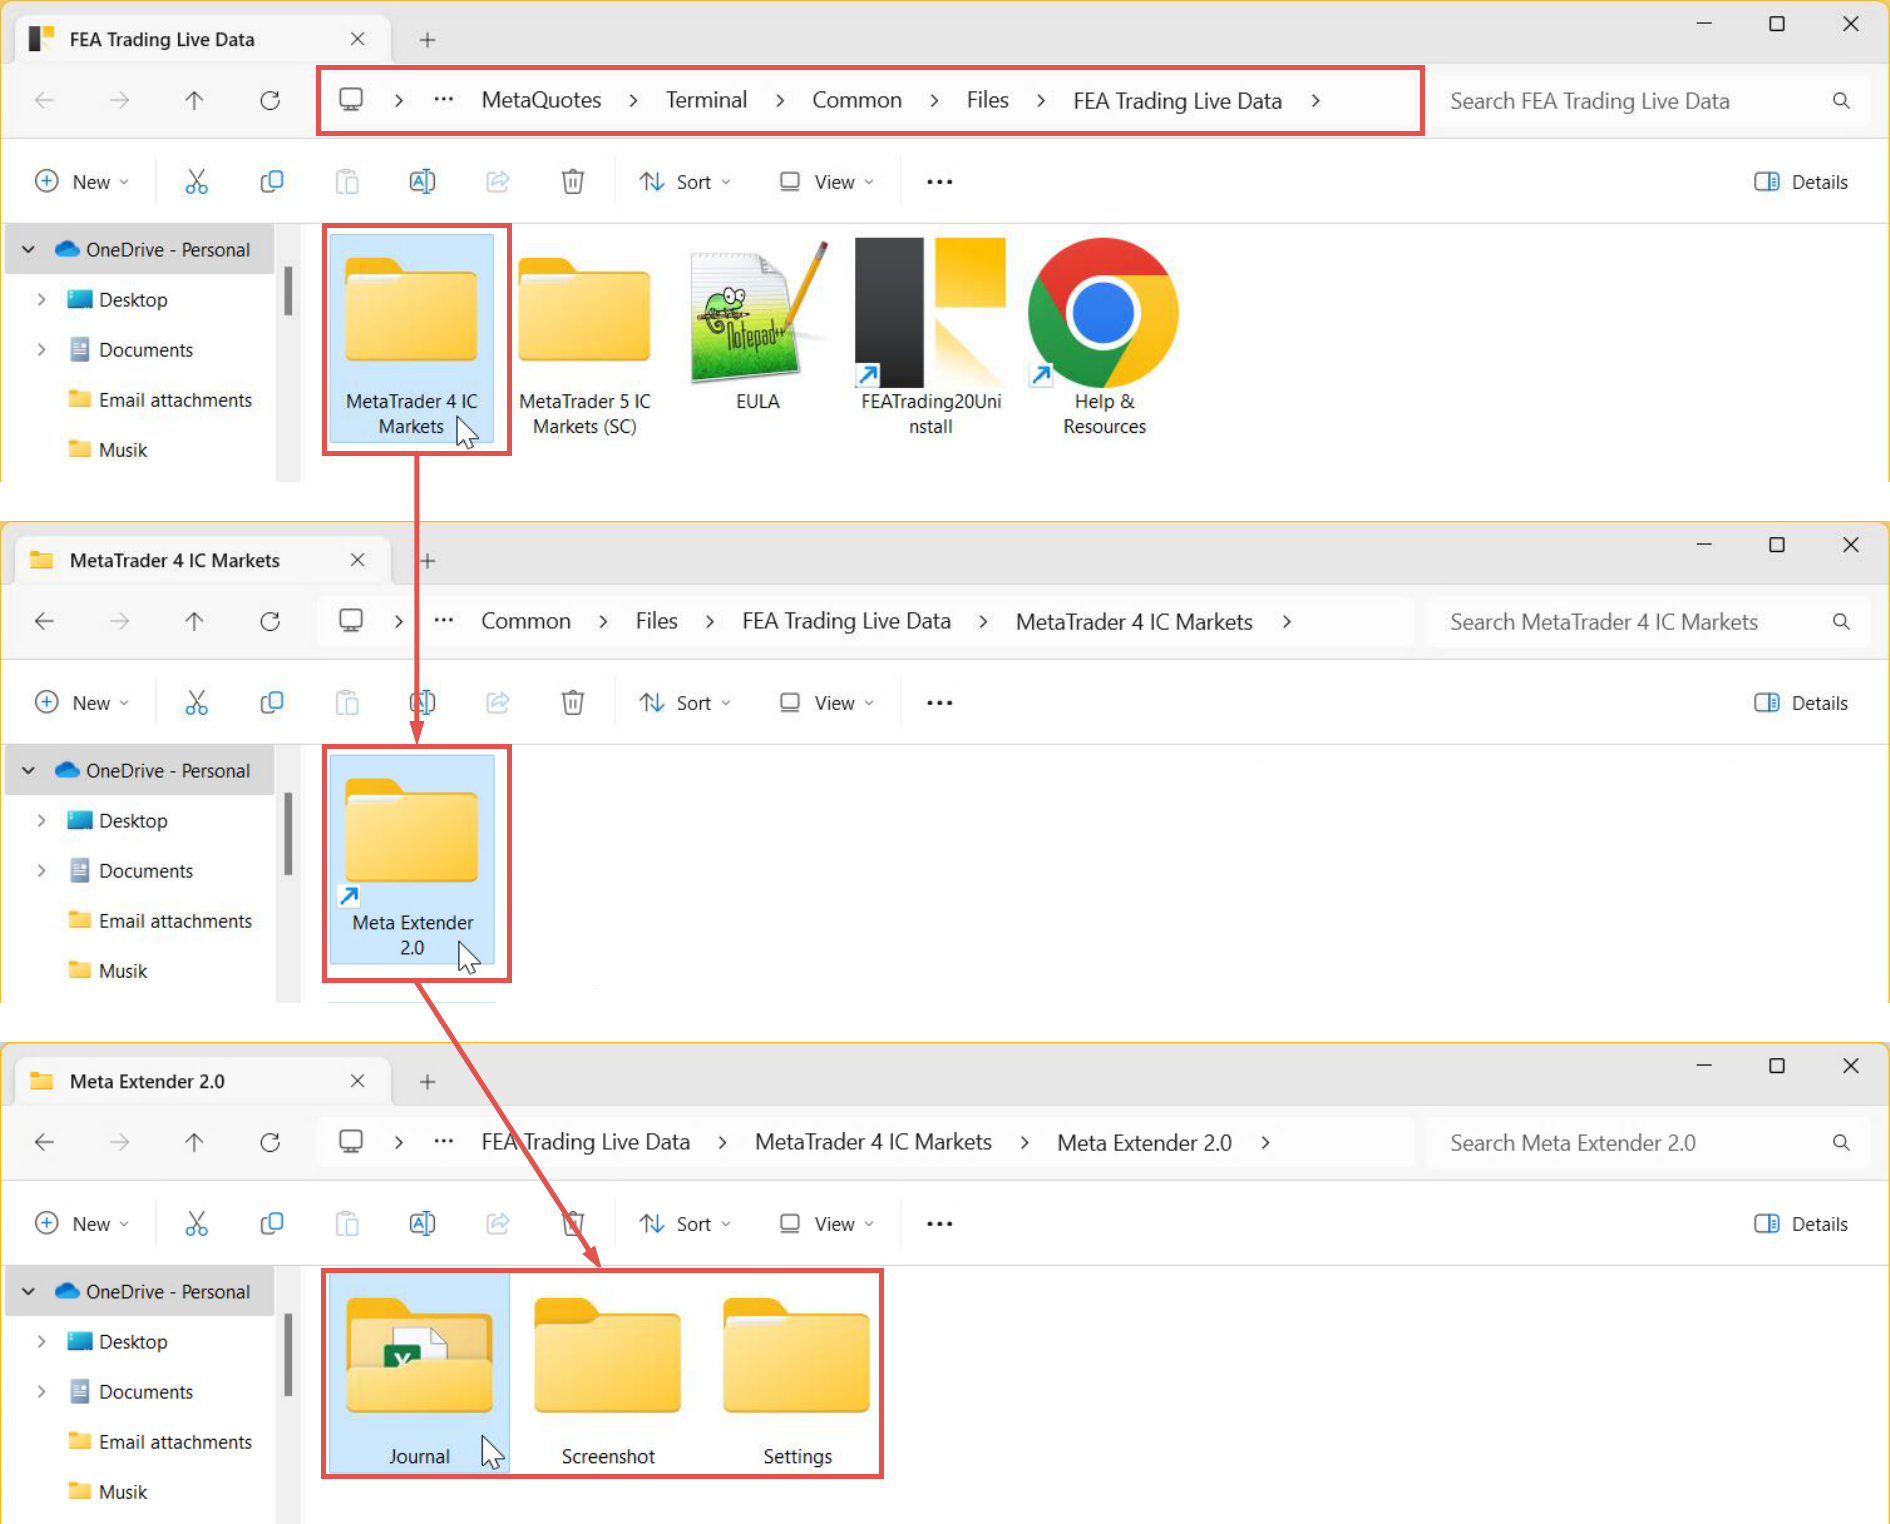This screenshot has width=1890, height=1524.
Task: Click MetaTrader 4 IC Markets in Meta Extender breadcrumb
Action: tap(873, 1142)
